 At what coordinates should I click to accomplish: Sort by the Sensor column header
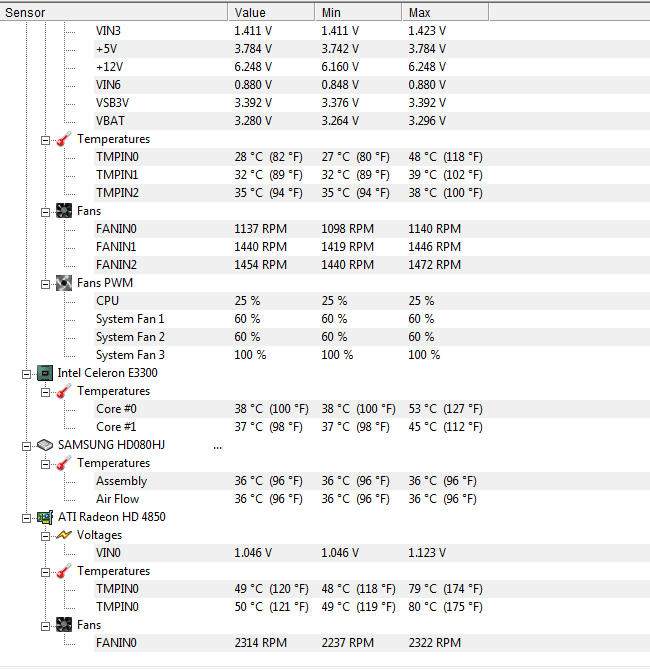click(x=114, y=12)
